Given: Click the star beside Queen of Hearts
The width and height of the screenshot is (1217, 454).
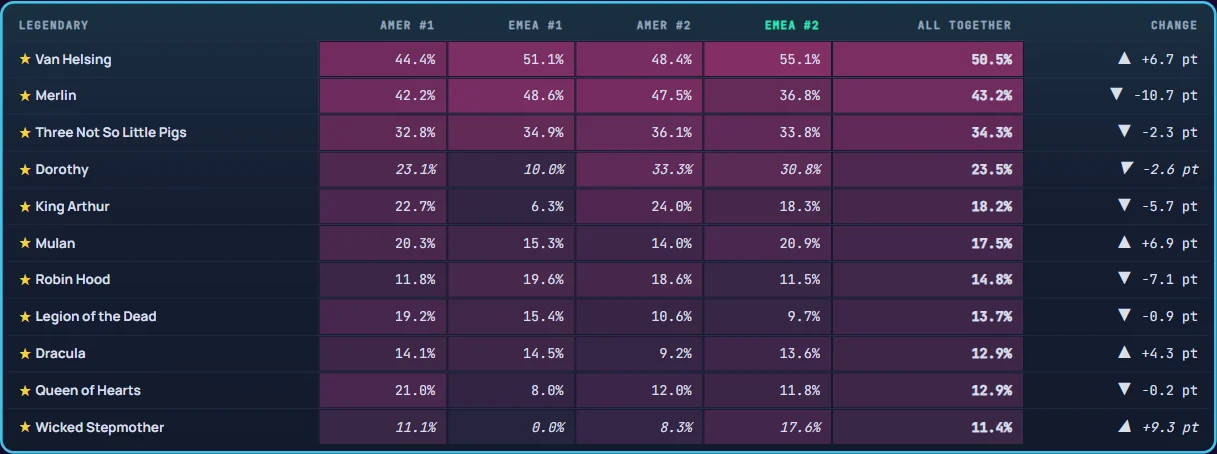Looking at the screenshot, I should point(26,391).
